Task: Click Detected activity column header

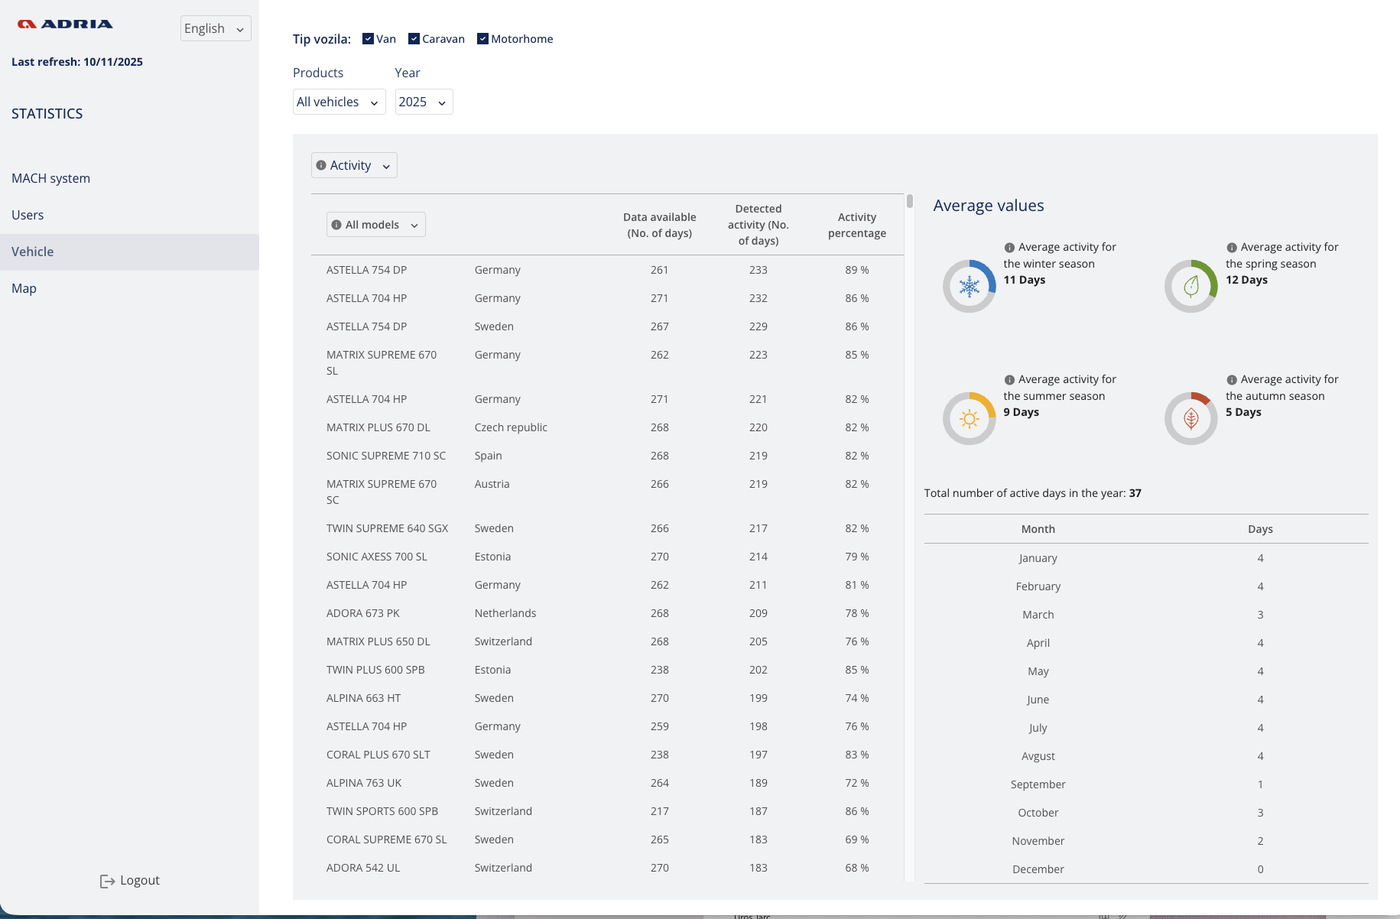Action: [x=758, y=225]
